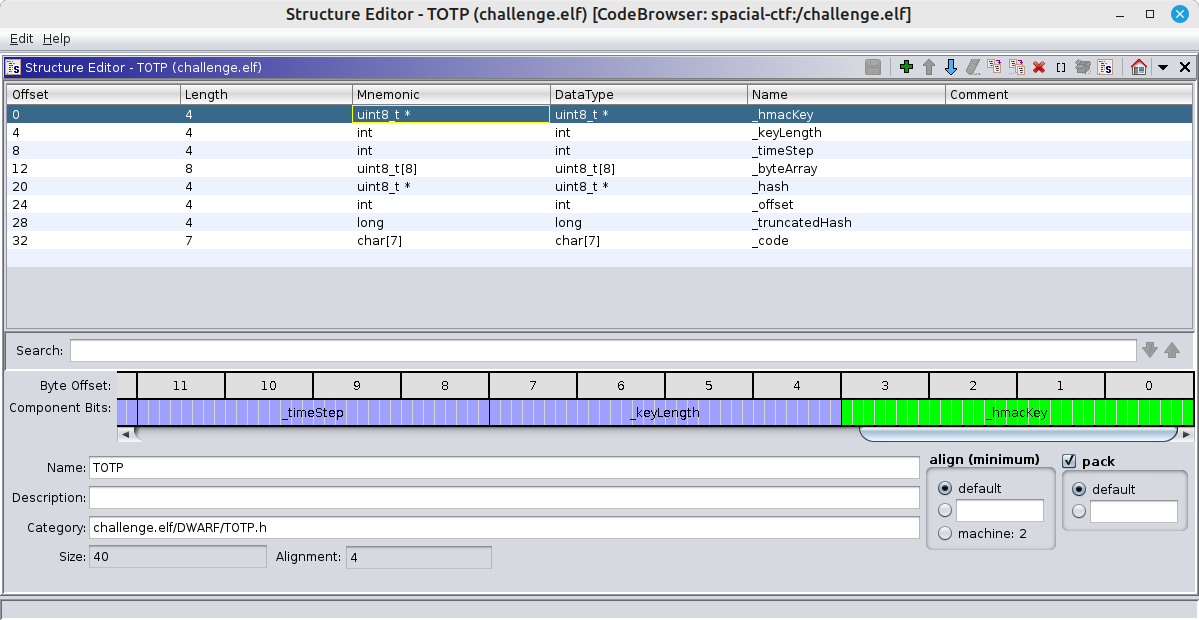Click the red house home icon
This screenshot has width=1199, height=620.
pyautogui.click(x=1138, y=67)
